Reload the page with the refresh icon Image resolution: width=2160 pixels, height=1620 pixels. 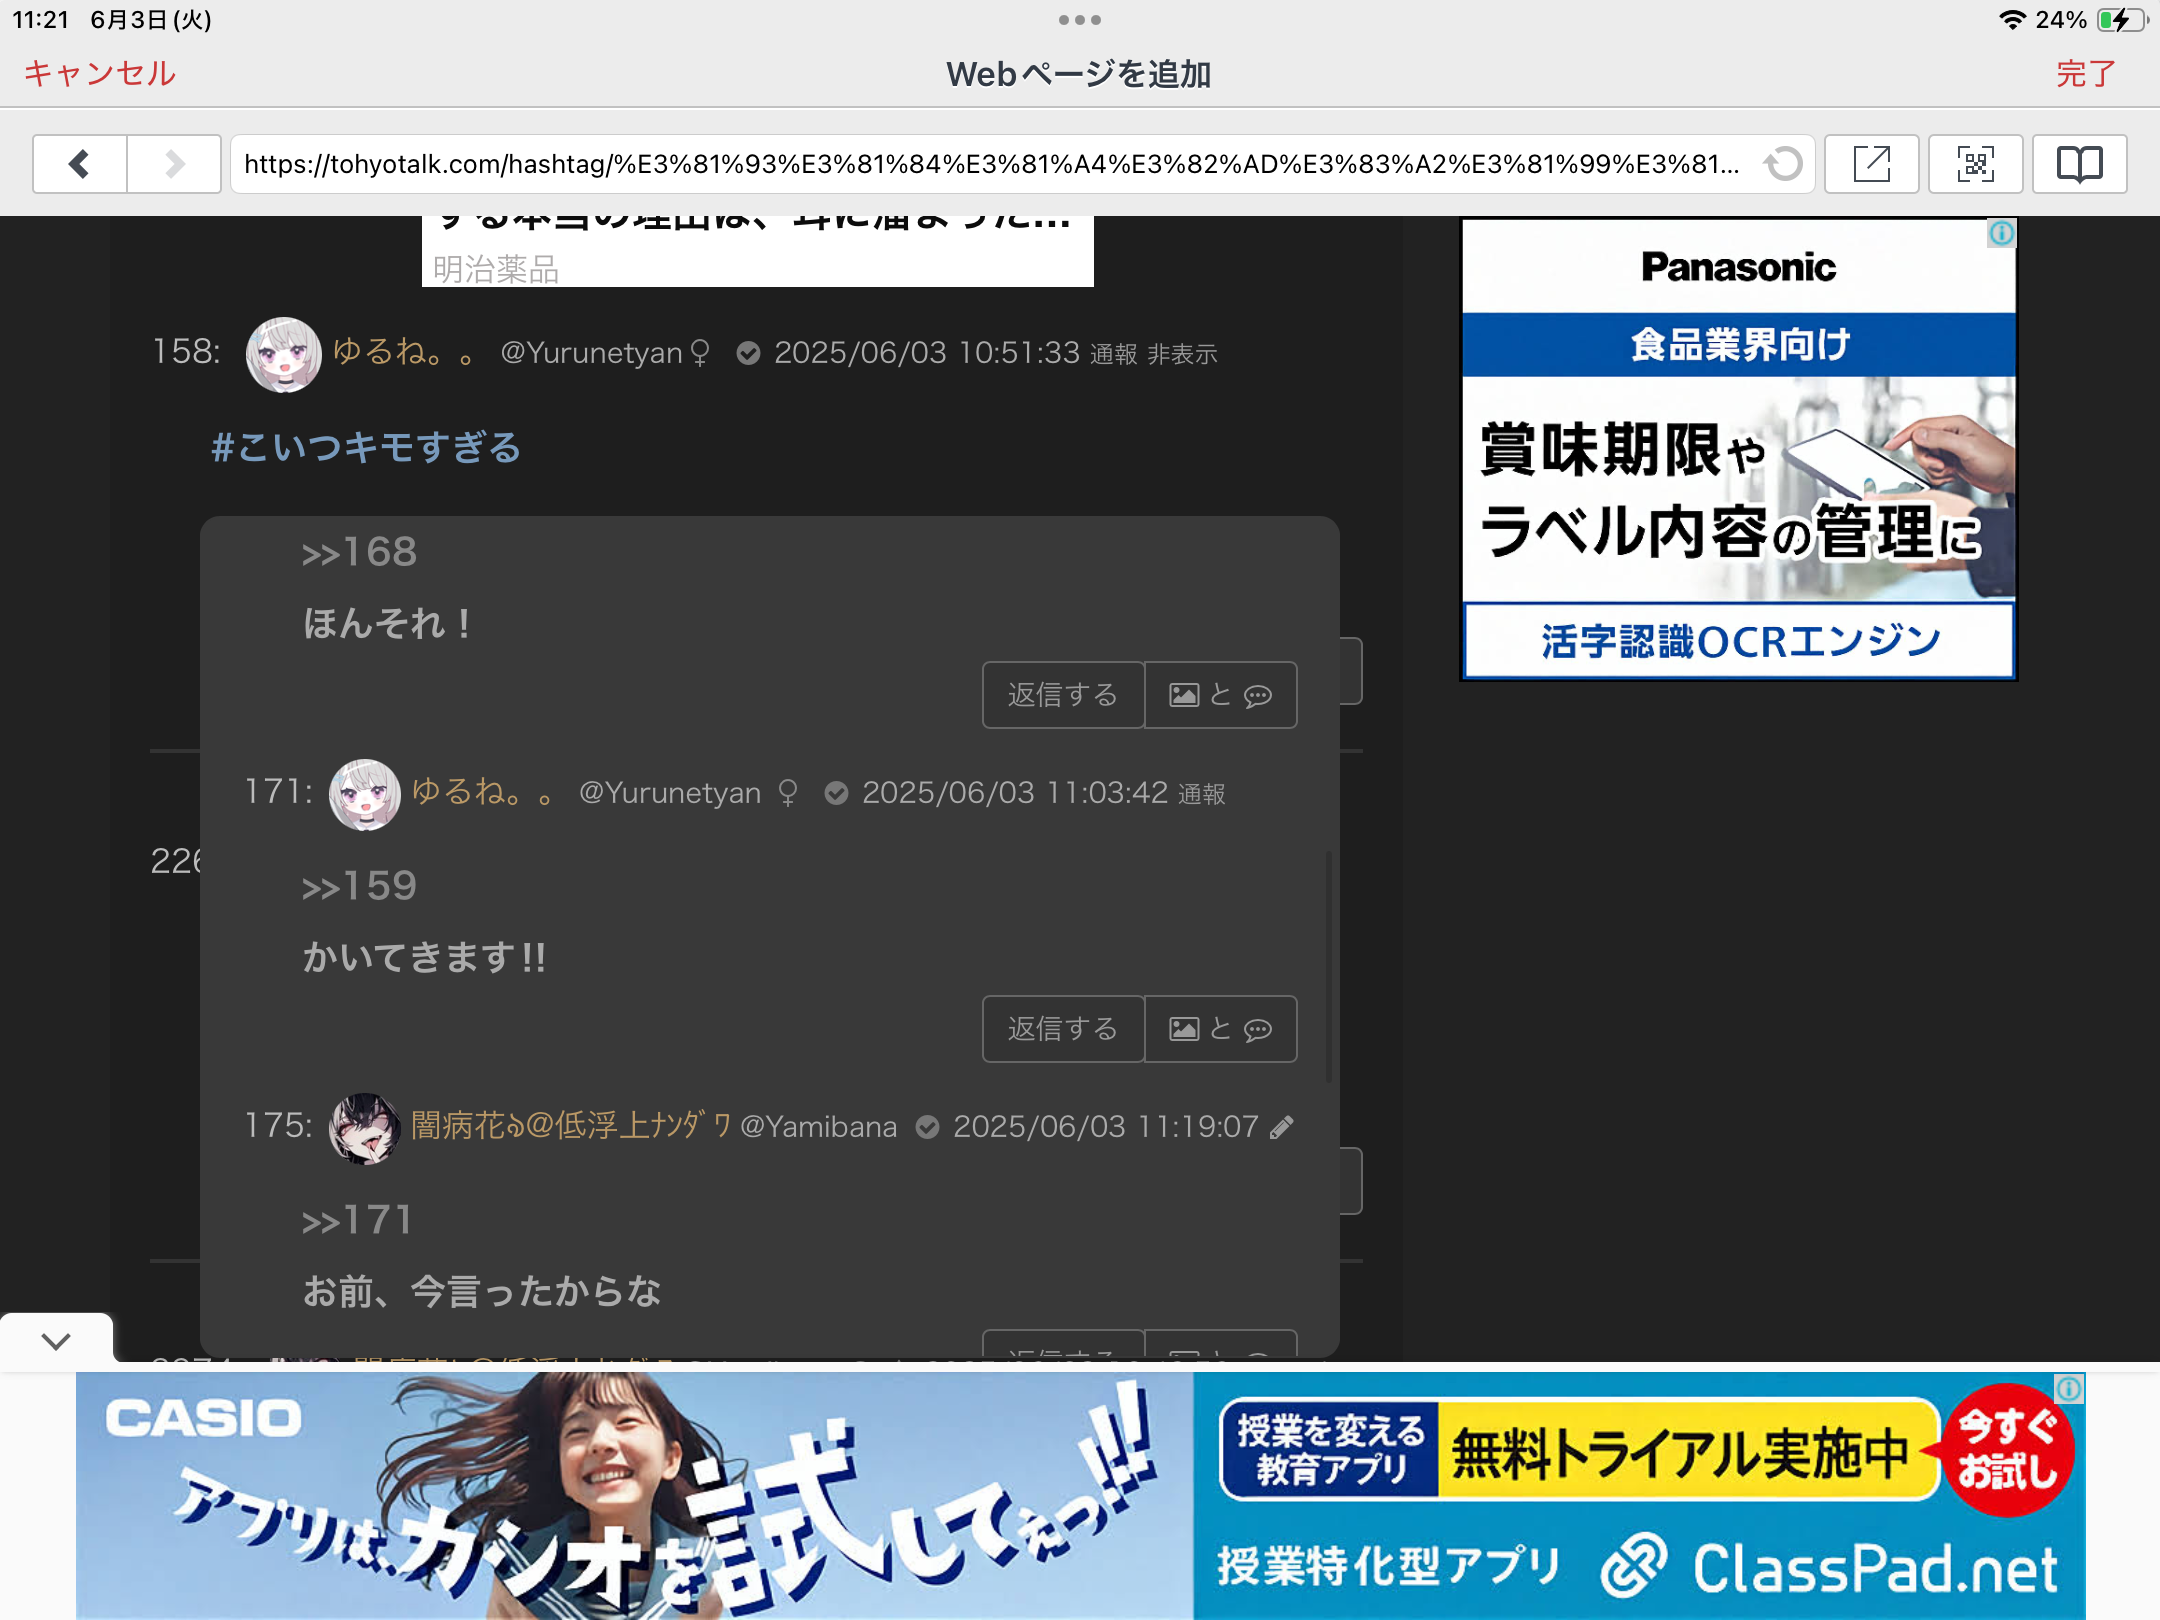coord(1783,164)
